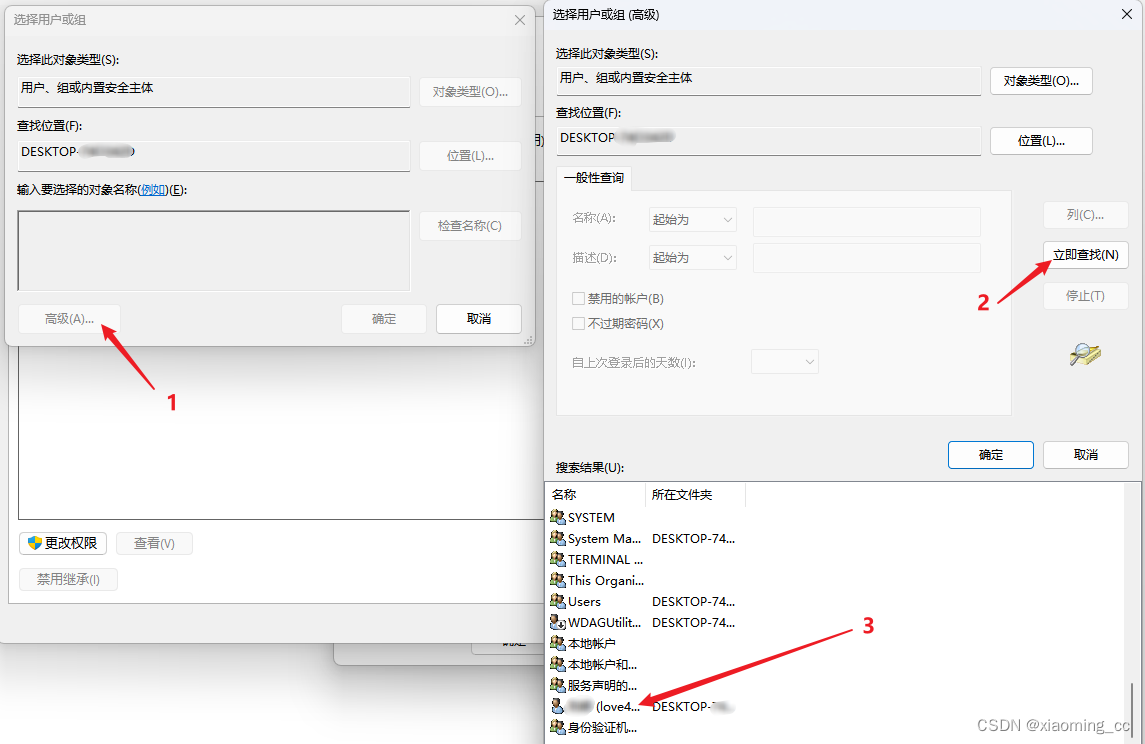Click the 查看(V) button
Image resolution: width=1145 pixels, height=744 pixels.
pyautogui.click(x=154, y=543)
